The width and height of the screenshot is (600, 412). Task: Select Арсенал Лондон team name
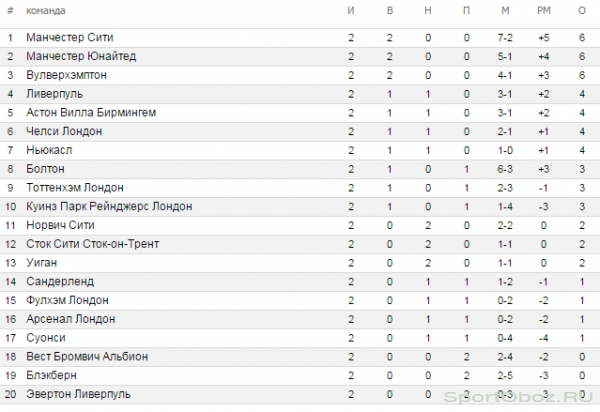pyautogui.click(x=70, y=319)
